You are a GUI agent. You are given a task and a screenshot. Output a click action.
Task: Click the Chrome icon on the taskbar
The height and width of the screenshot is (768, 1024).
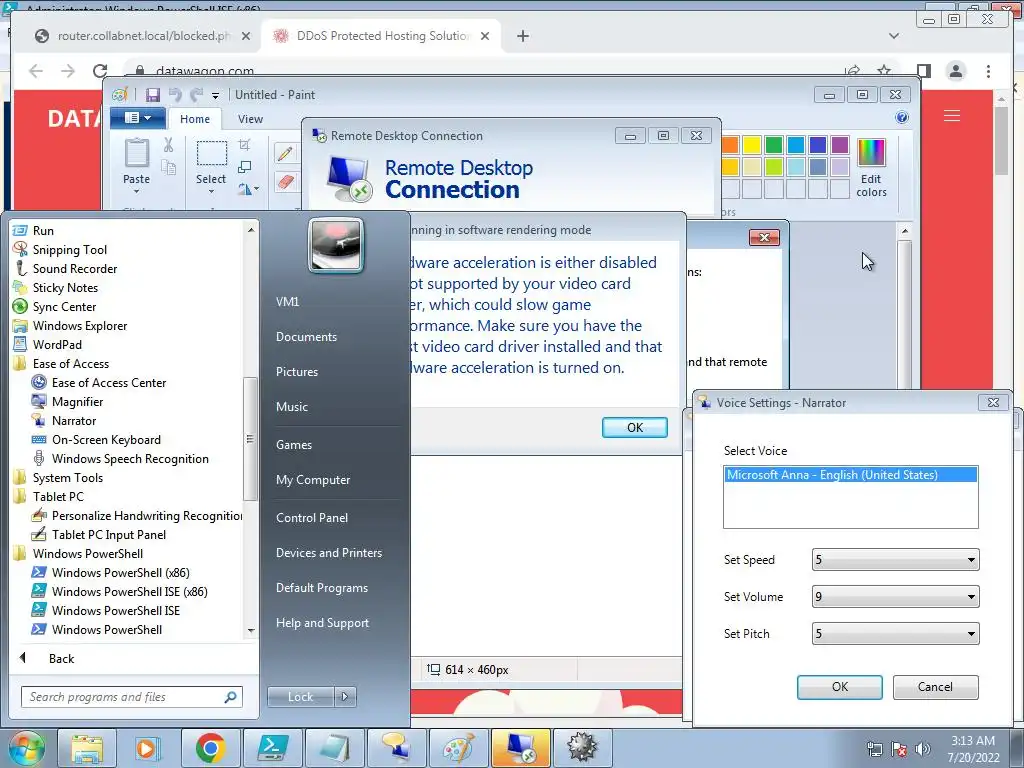tap(210, 748)
